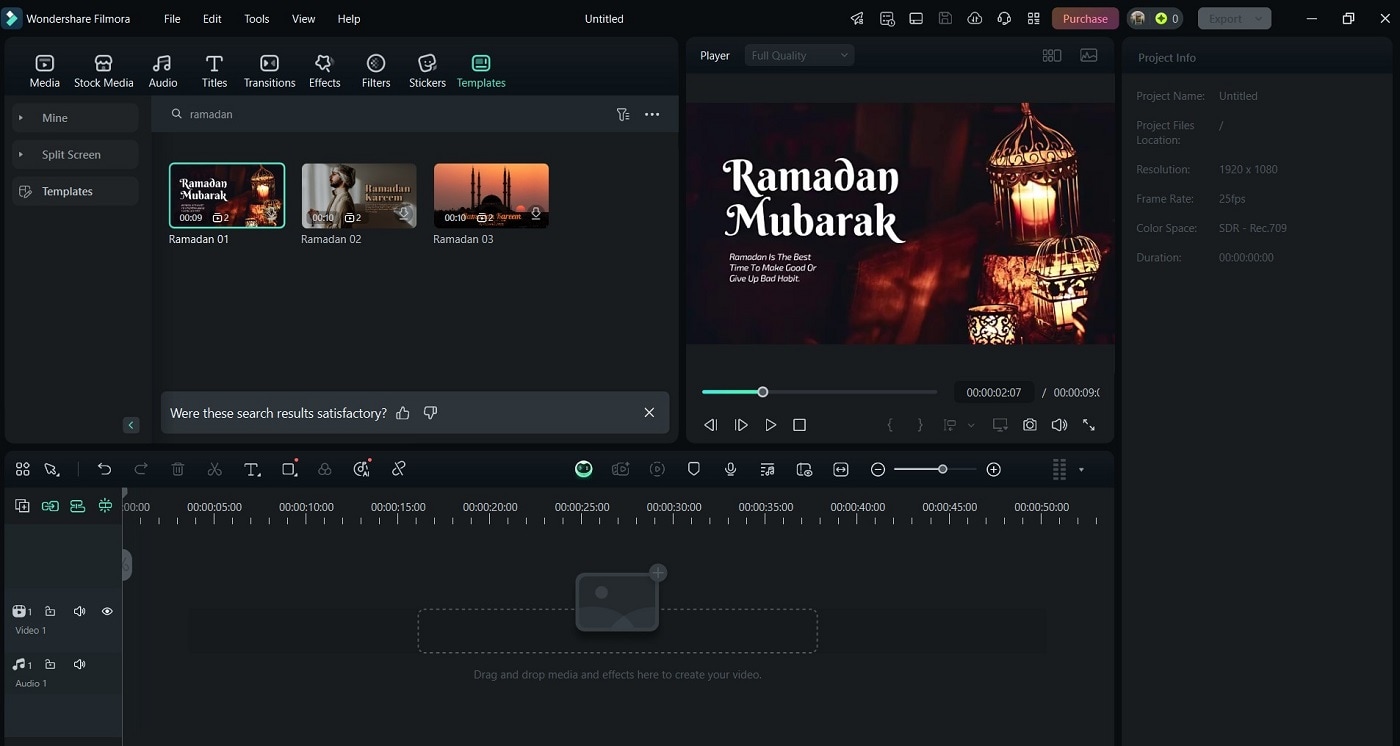The height and width of the screenshot is (746, 1400).
Task: Record a voiceover with the microphone
Action: [731, 469]
